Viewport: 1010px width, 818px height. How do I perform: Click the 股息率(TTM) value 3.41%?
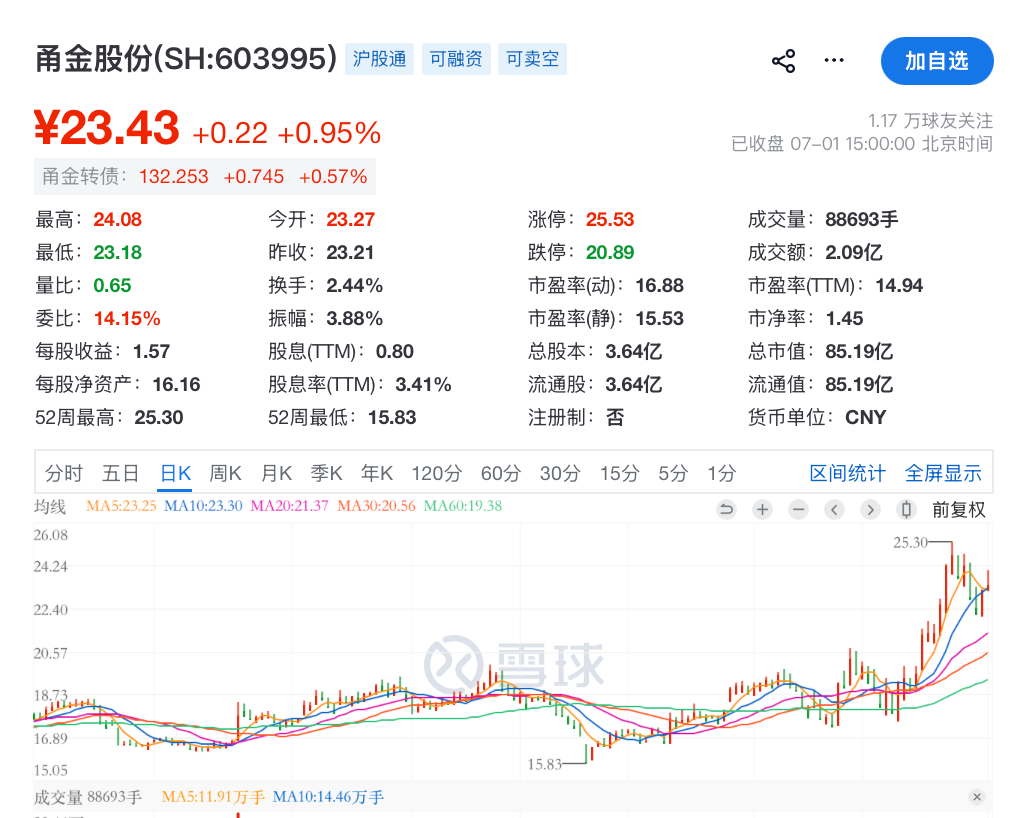pyautogui.click(x=423, y=385)
